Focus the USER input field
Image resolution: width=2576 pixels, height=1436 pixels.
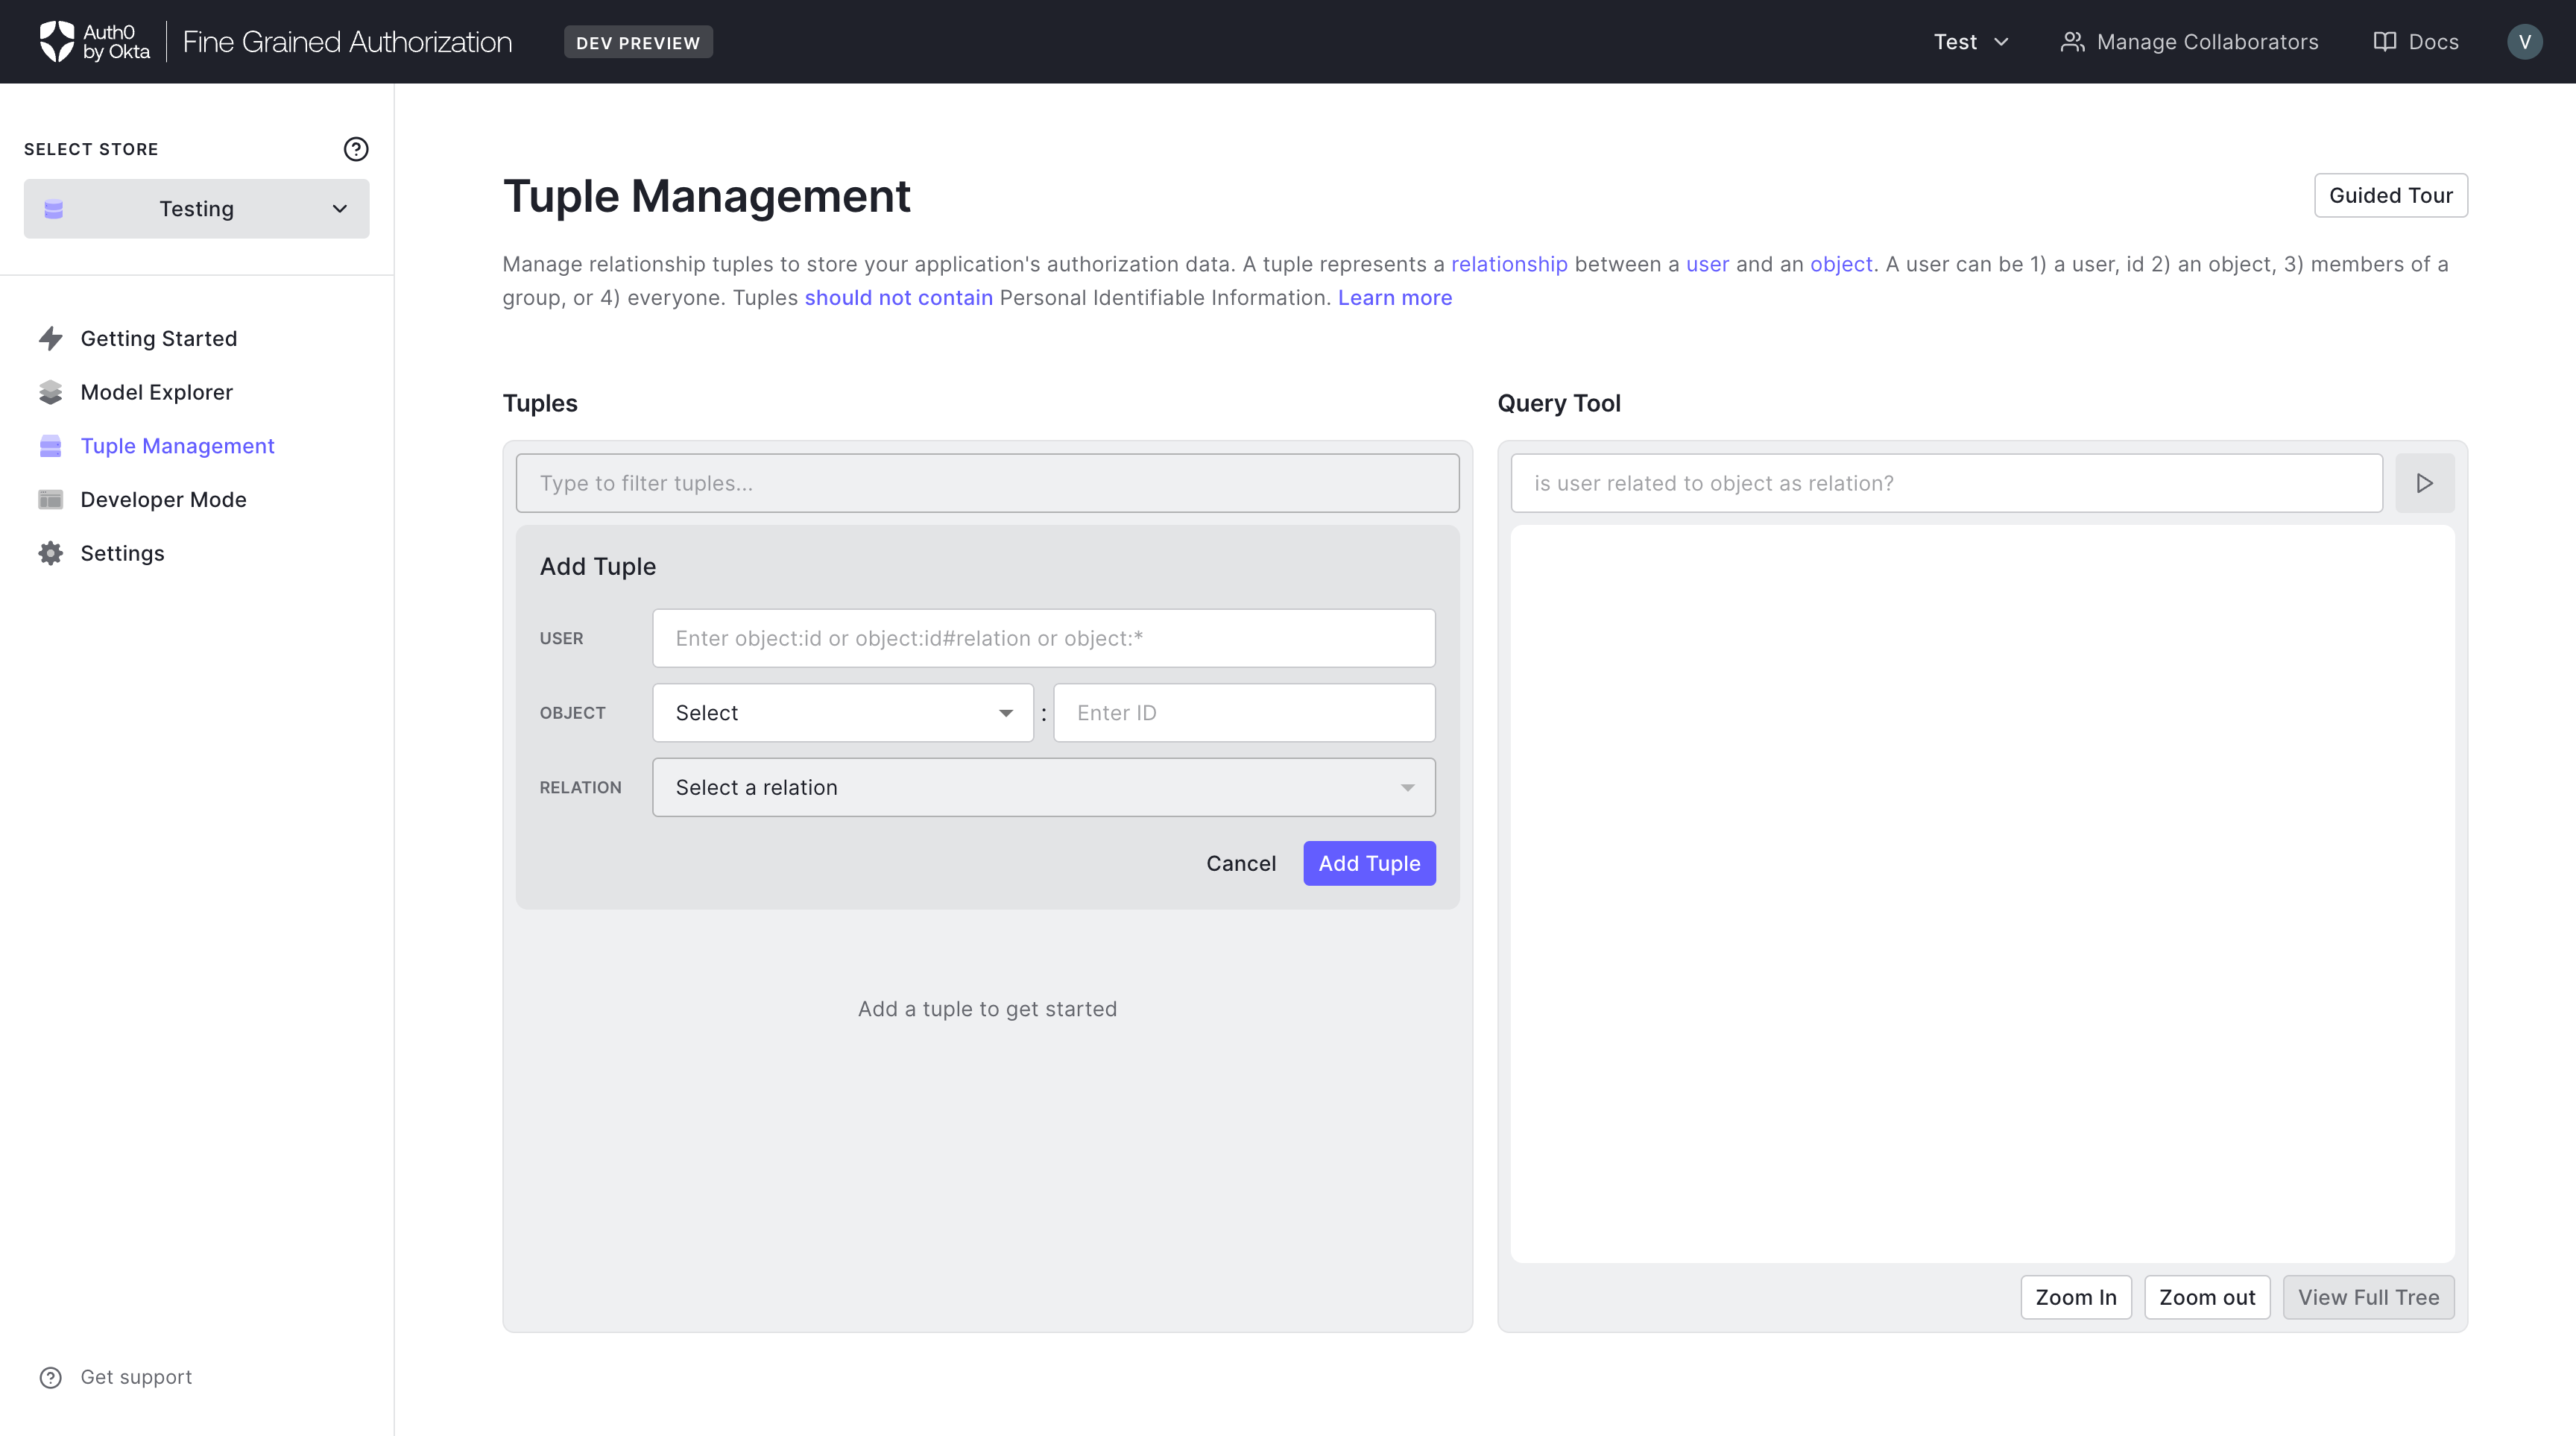[x=1044, y=638]
